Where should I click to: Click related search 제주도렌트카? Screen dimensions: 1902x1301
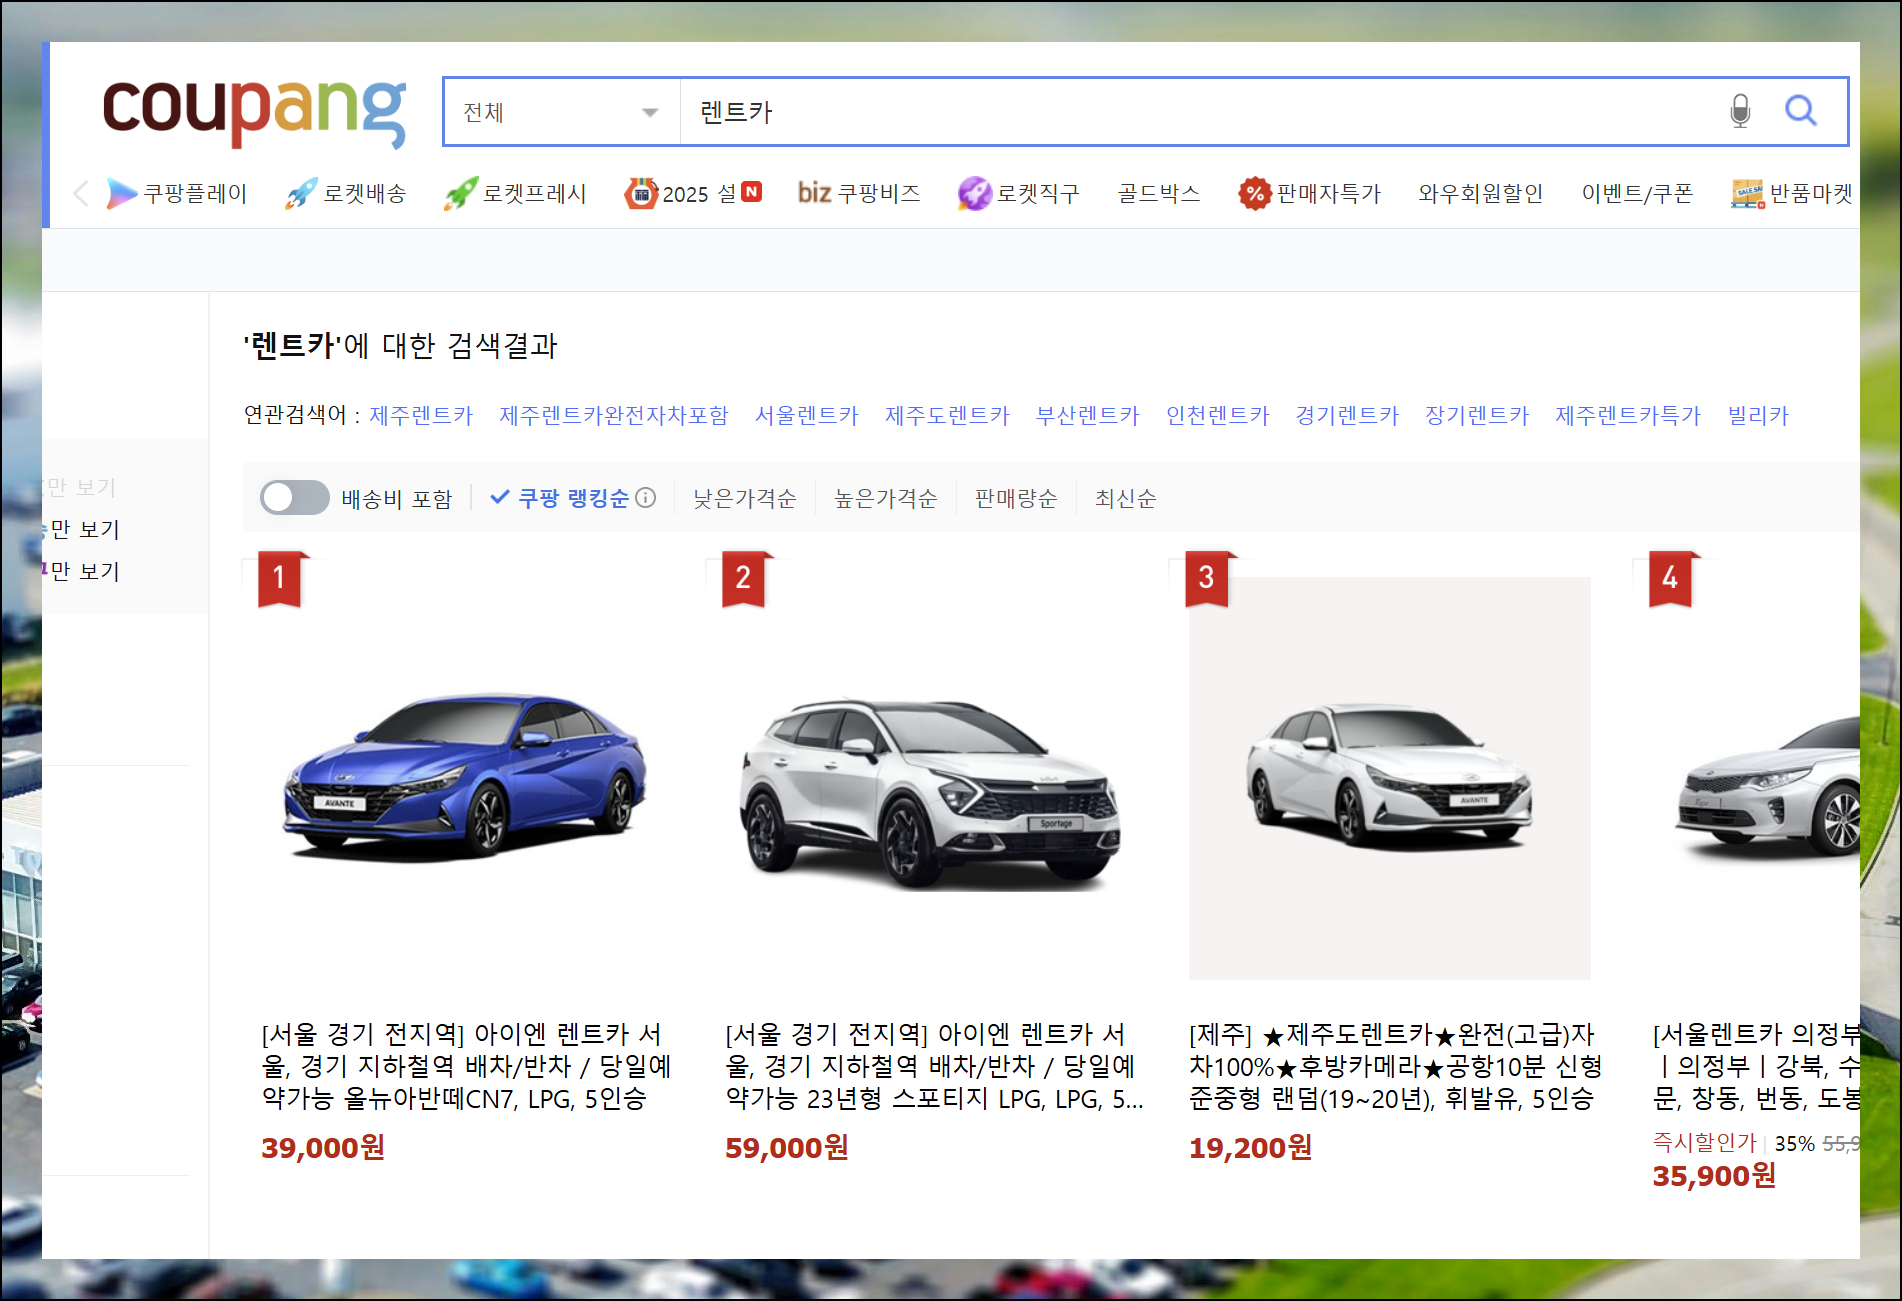[947, 415]
